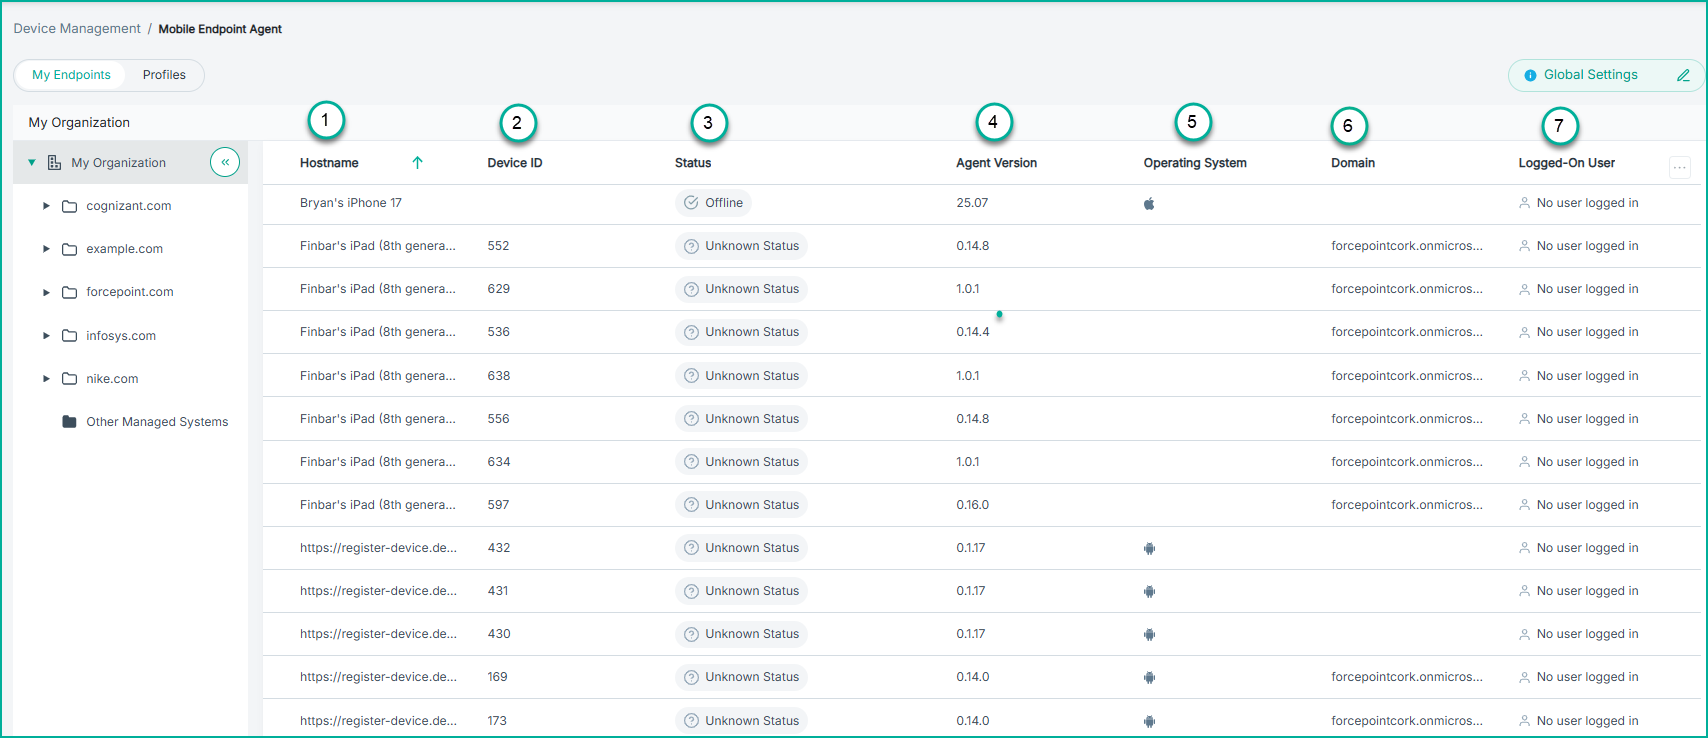Click the building icon beside My Organization
This screenshot has width=1708, height=738.
pyautogui.click(x=54, y=163)
